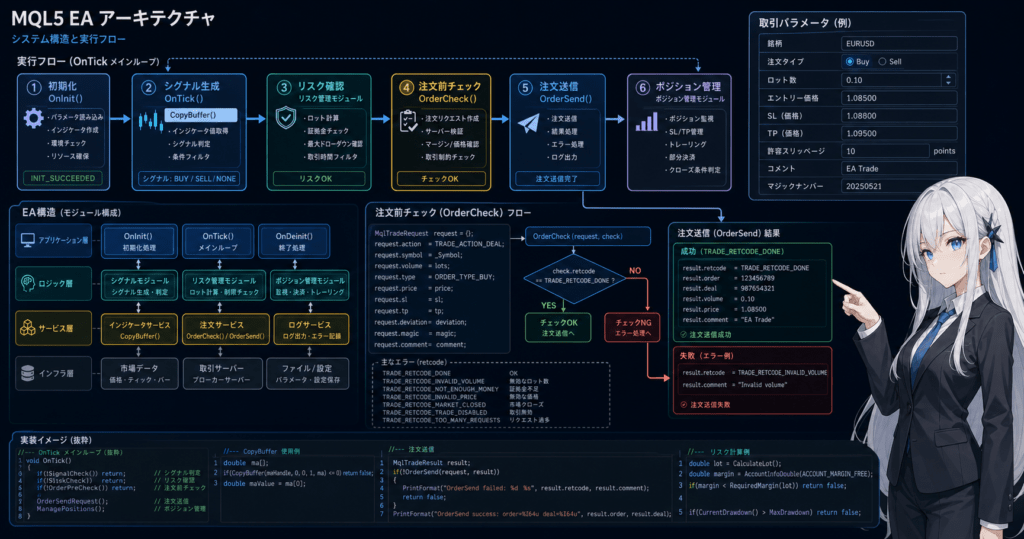Click the gear icon in 初期化 step
Screen dimensions: 1024x539
(33, 118)
